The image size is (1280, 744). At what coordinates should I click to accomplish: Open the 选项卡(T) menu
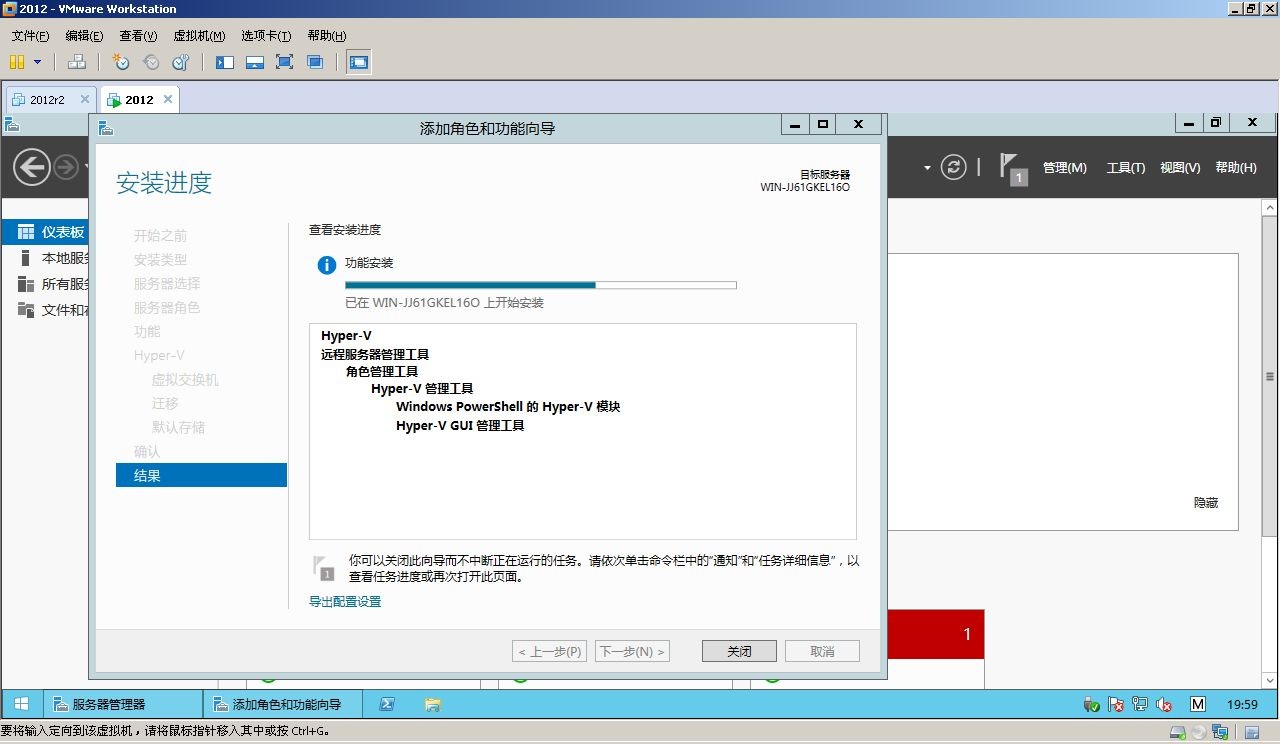[266, 36]
